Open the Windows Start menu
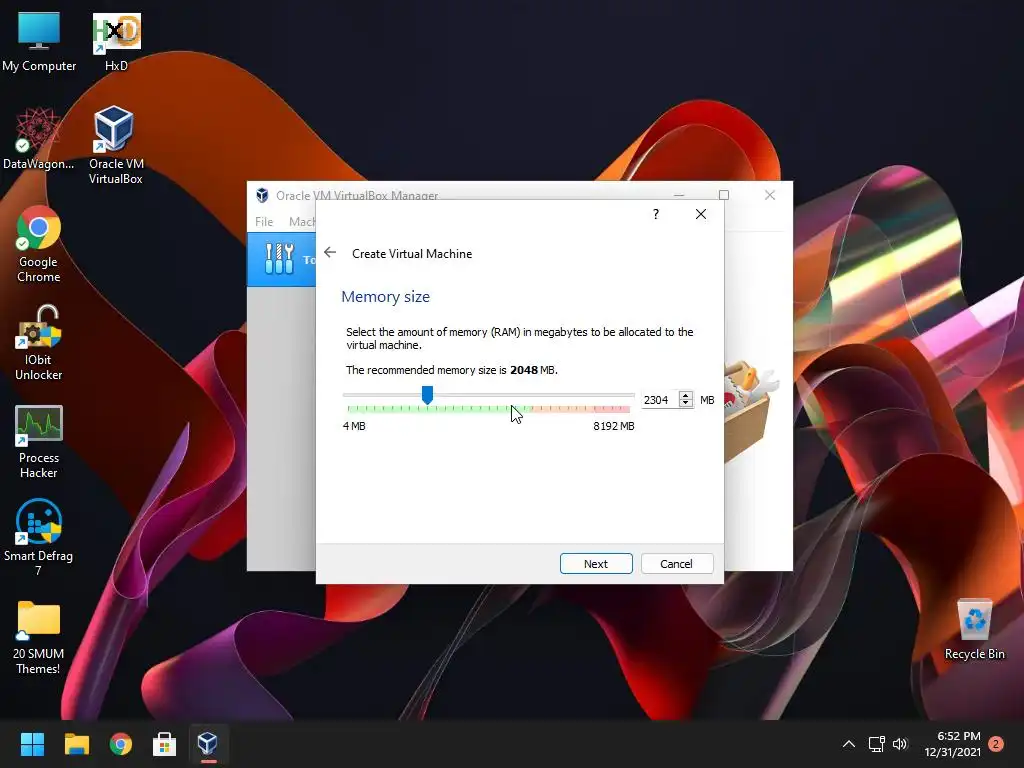This screenshot has height=768, width=1024. 32,744
